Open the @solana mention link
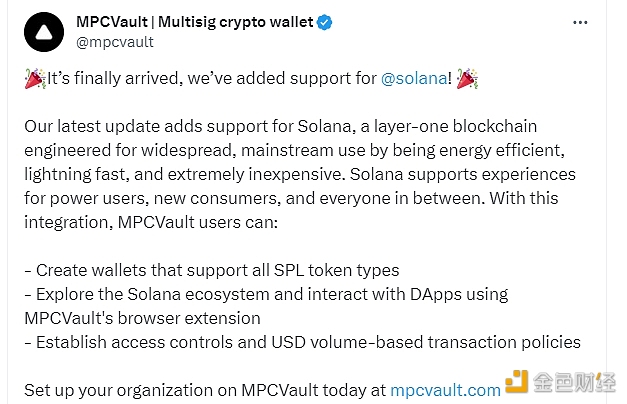 click(x=414, y=78)
